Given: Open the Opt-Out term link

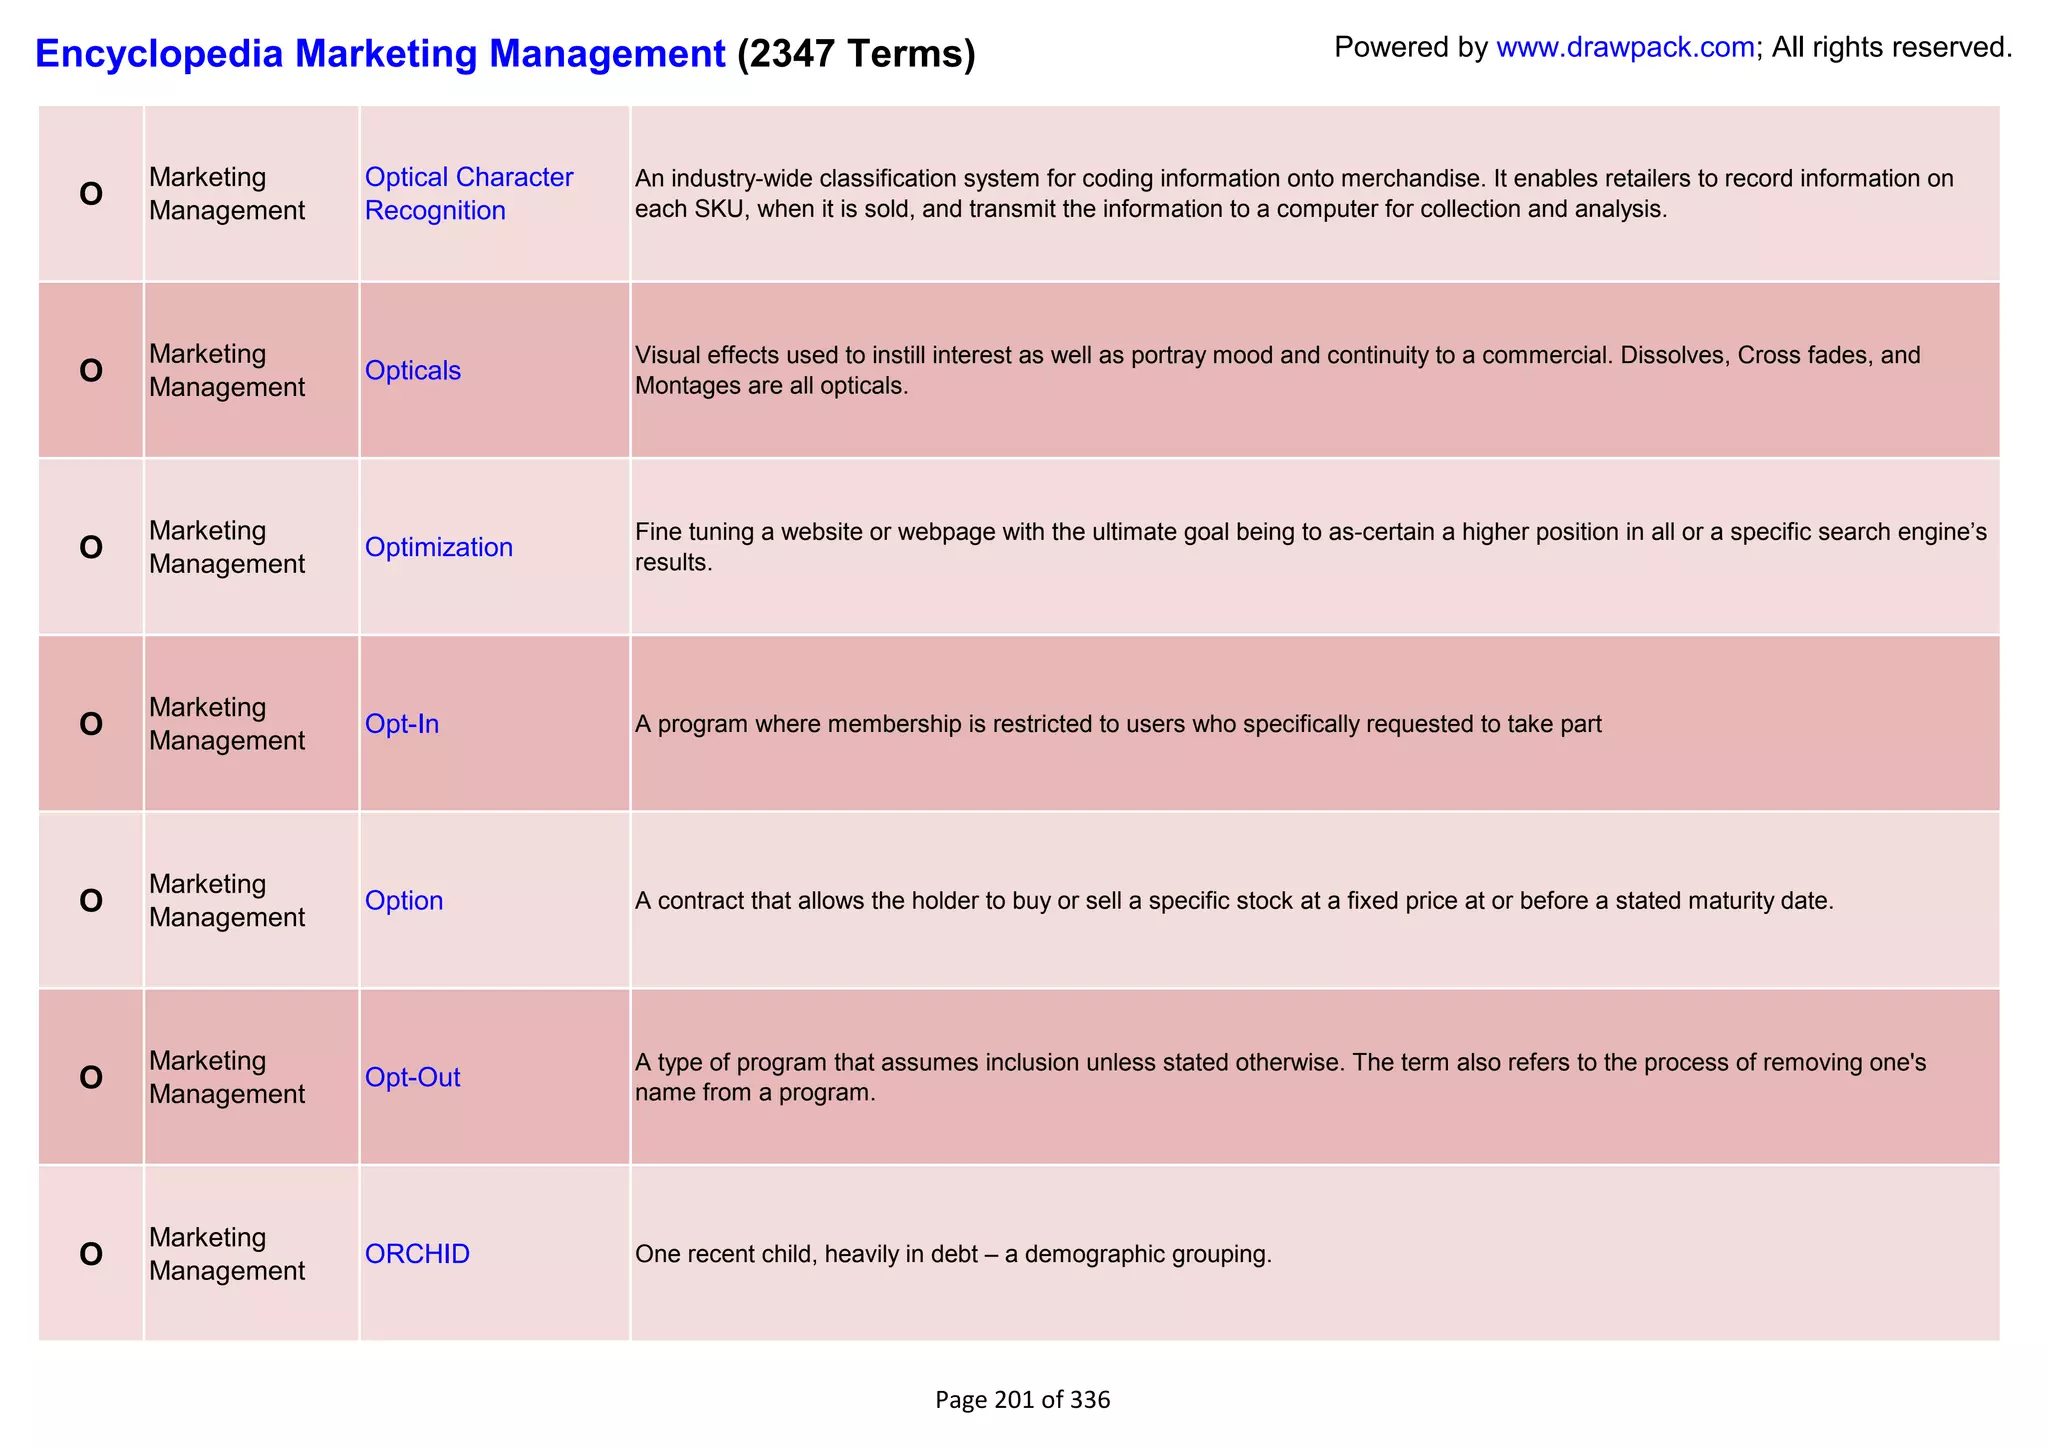Looking at the screenshot, I should click(x=413, y=1078).
